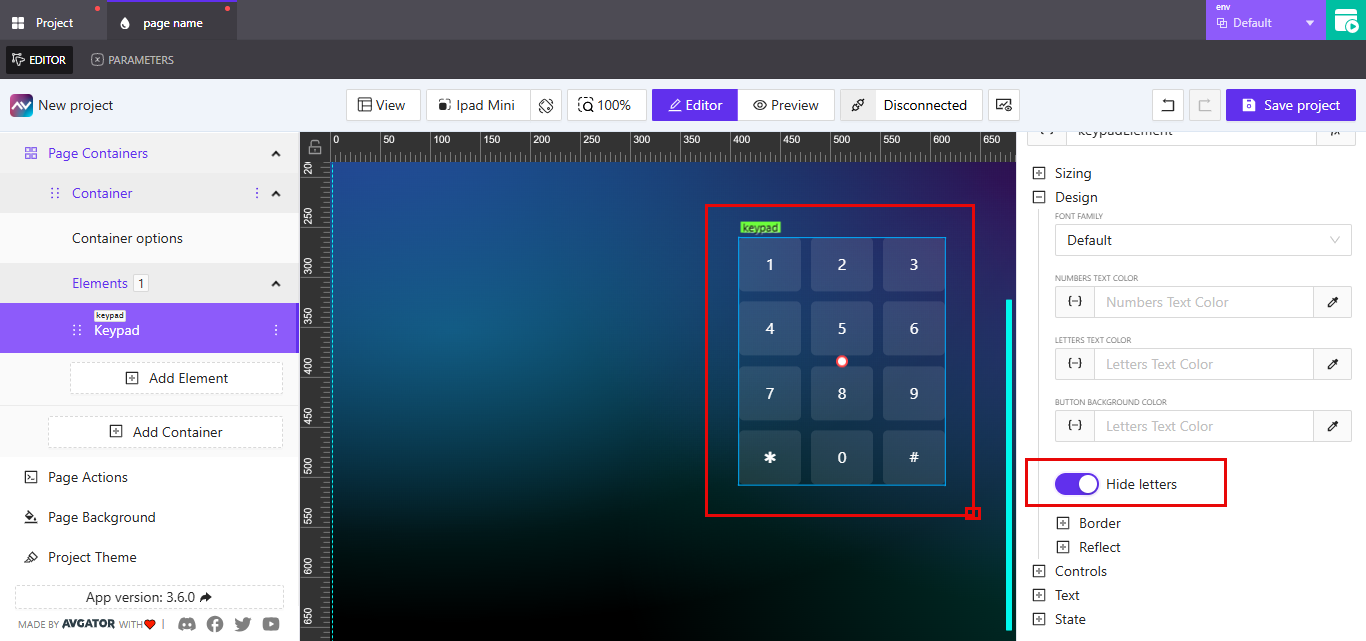Viewport: 1366px width, 641px height.
Task: Click the device rotation icon in the toolbar
Action: [546, 104]
